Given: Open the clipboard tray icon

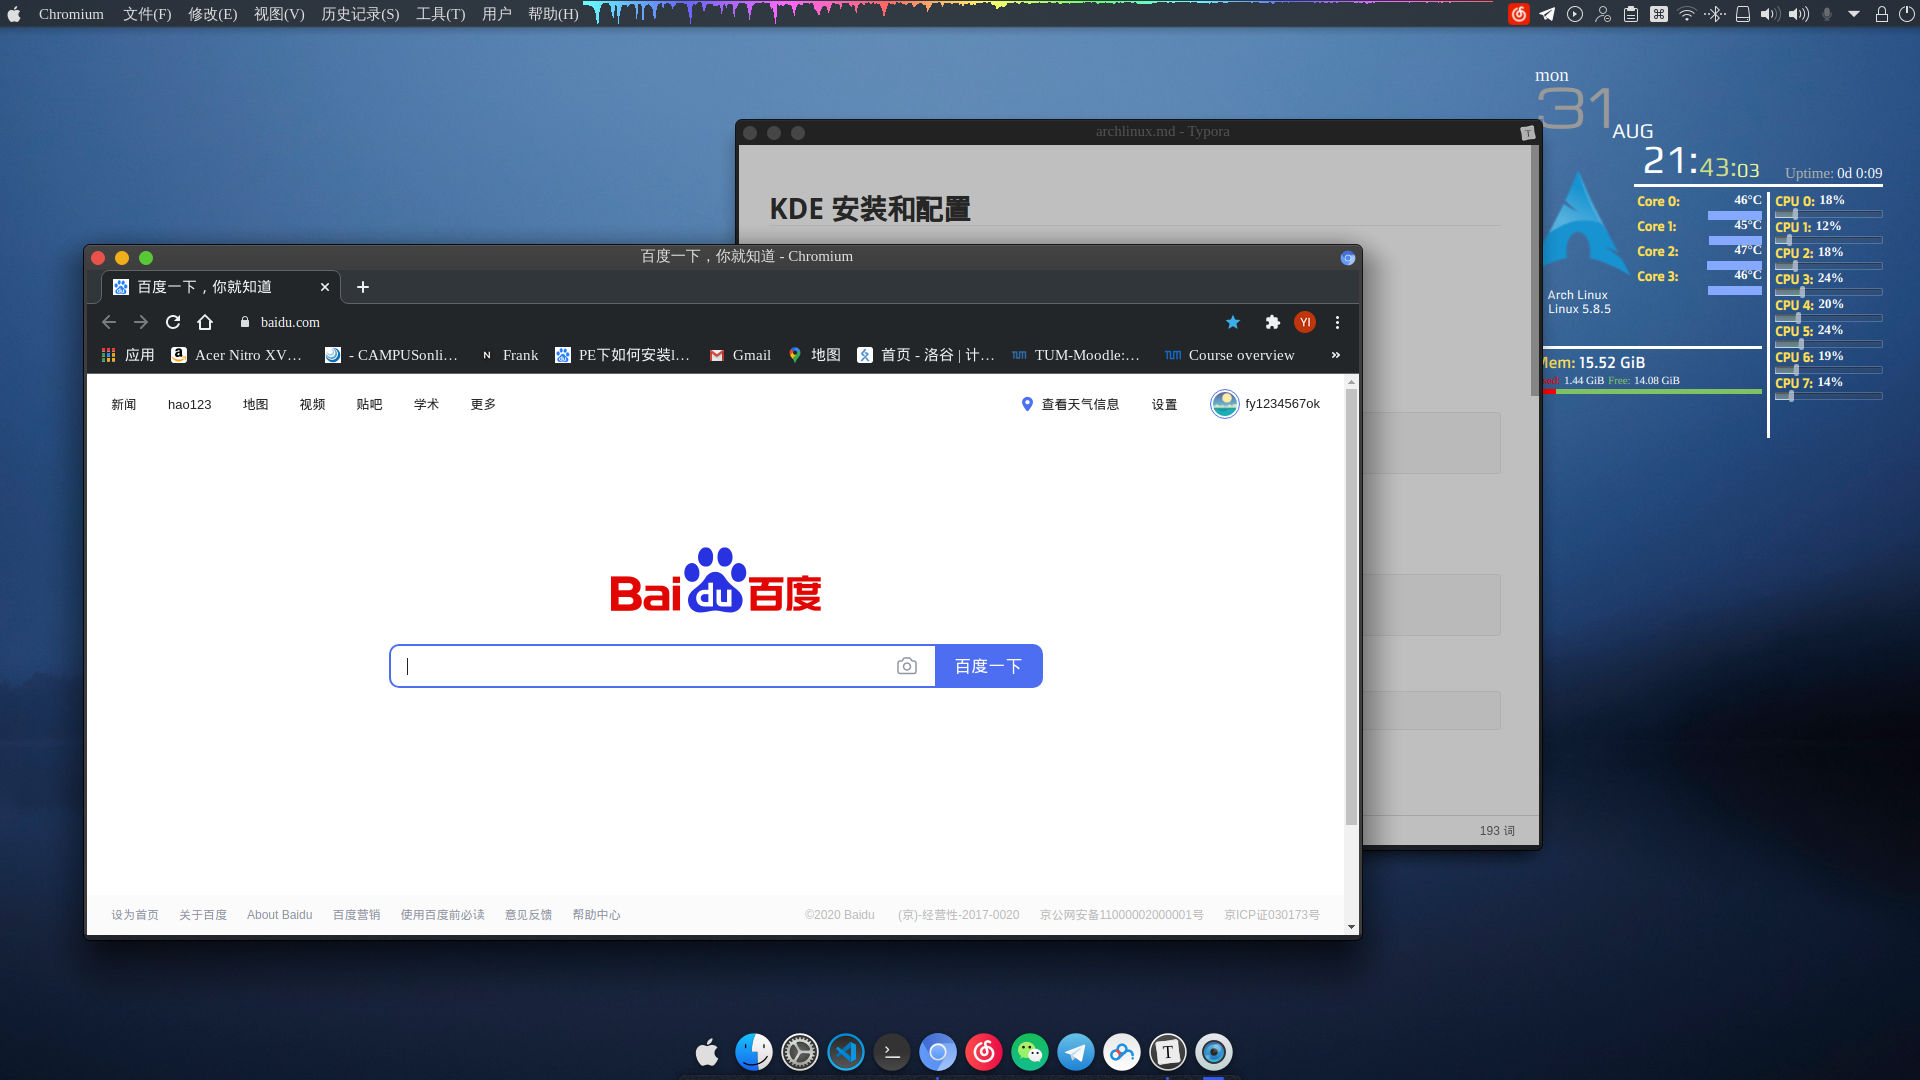Looking at the screenshot, I should click(1631, 14).
